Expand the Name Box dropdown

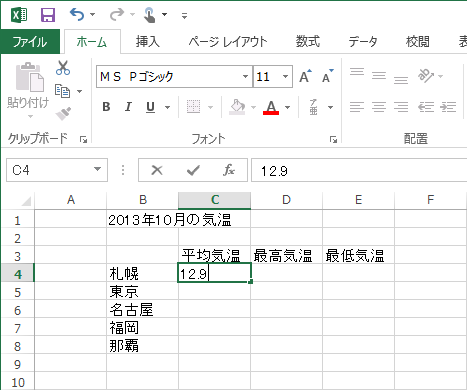coord(98,170)
